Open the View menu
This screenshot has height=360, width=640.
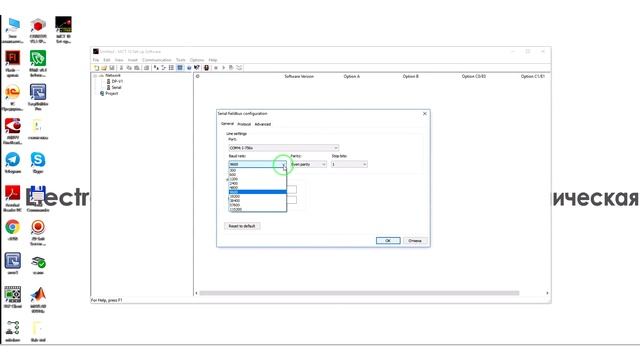[x=119, y=60]
